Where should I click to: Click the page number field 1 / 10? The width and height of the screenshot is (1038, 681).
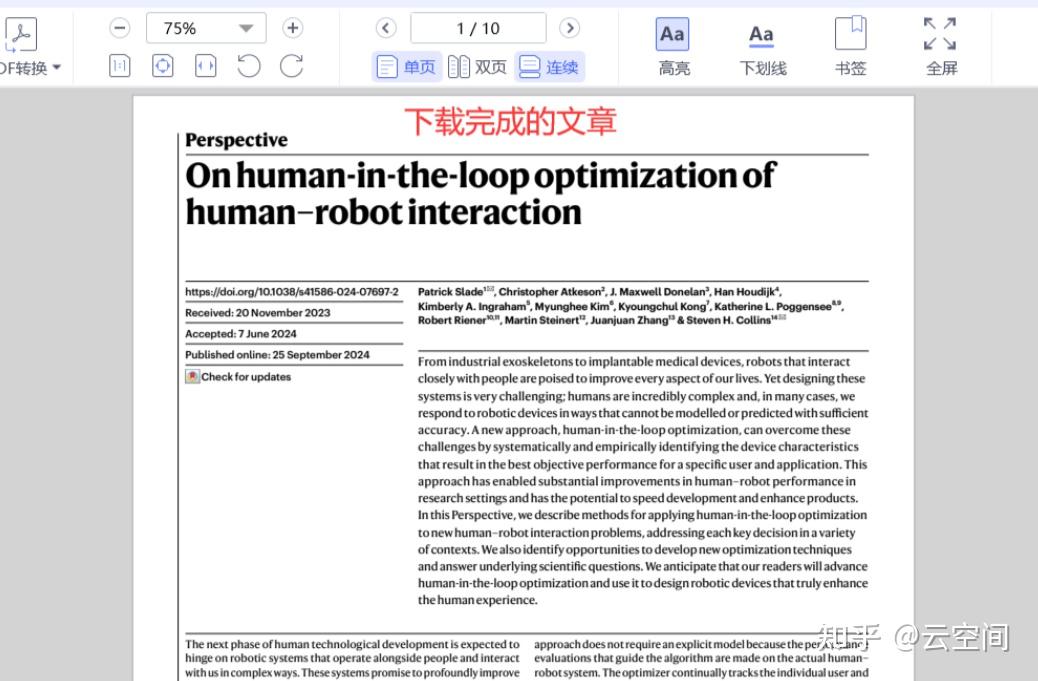coord(478,28)
